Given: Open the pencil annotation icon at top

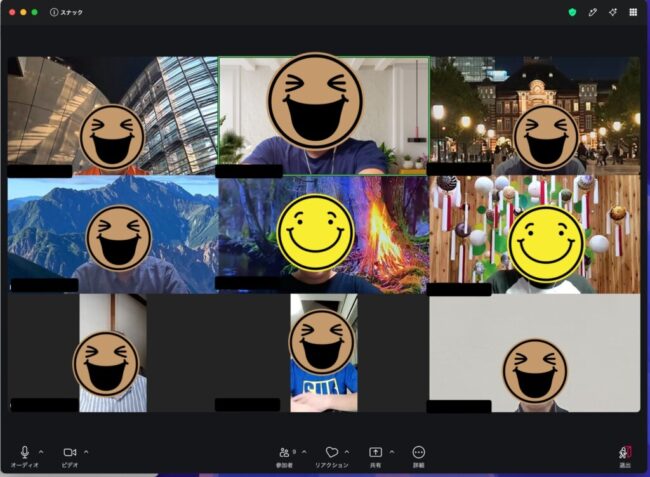Looking at the screenshot, I should pyautogui.click(x=593, y=12).
